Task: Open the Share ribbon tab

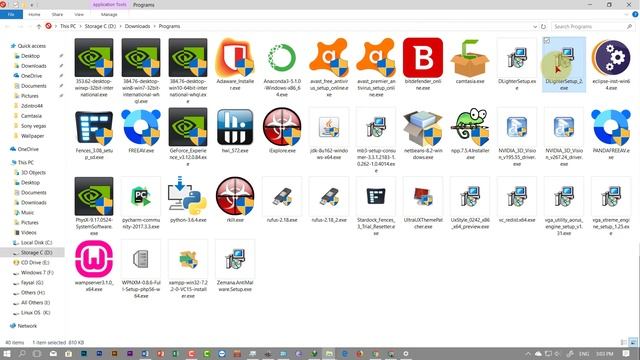Action: (x=57, y=14)
